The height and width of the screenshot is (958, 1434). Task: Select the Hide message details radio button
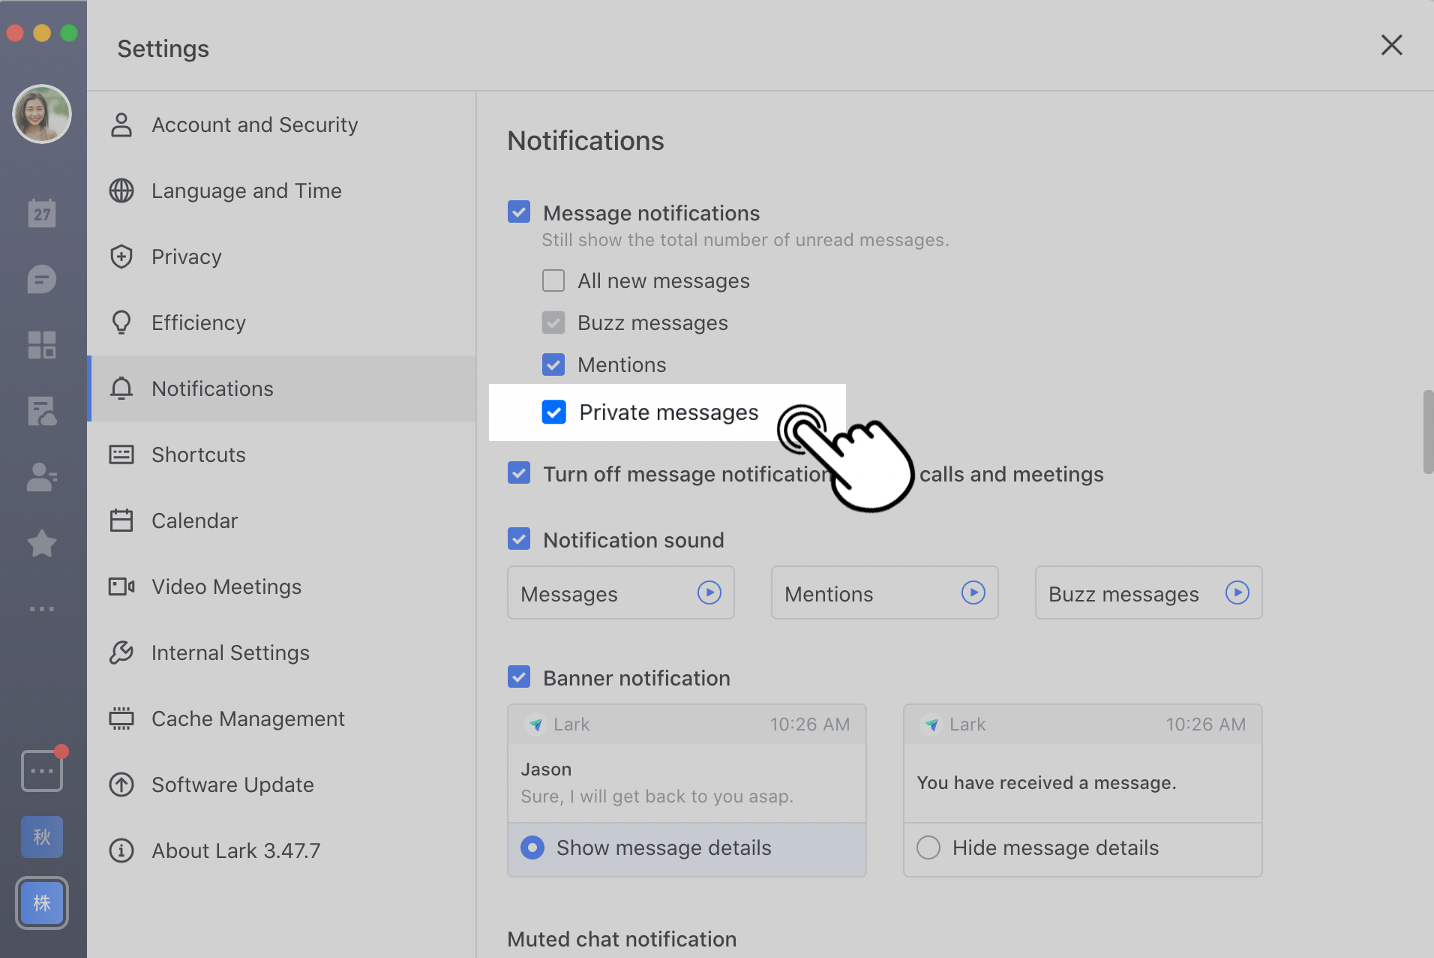point(928,847)
